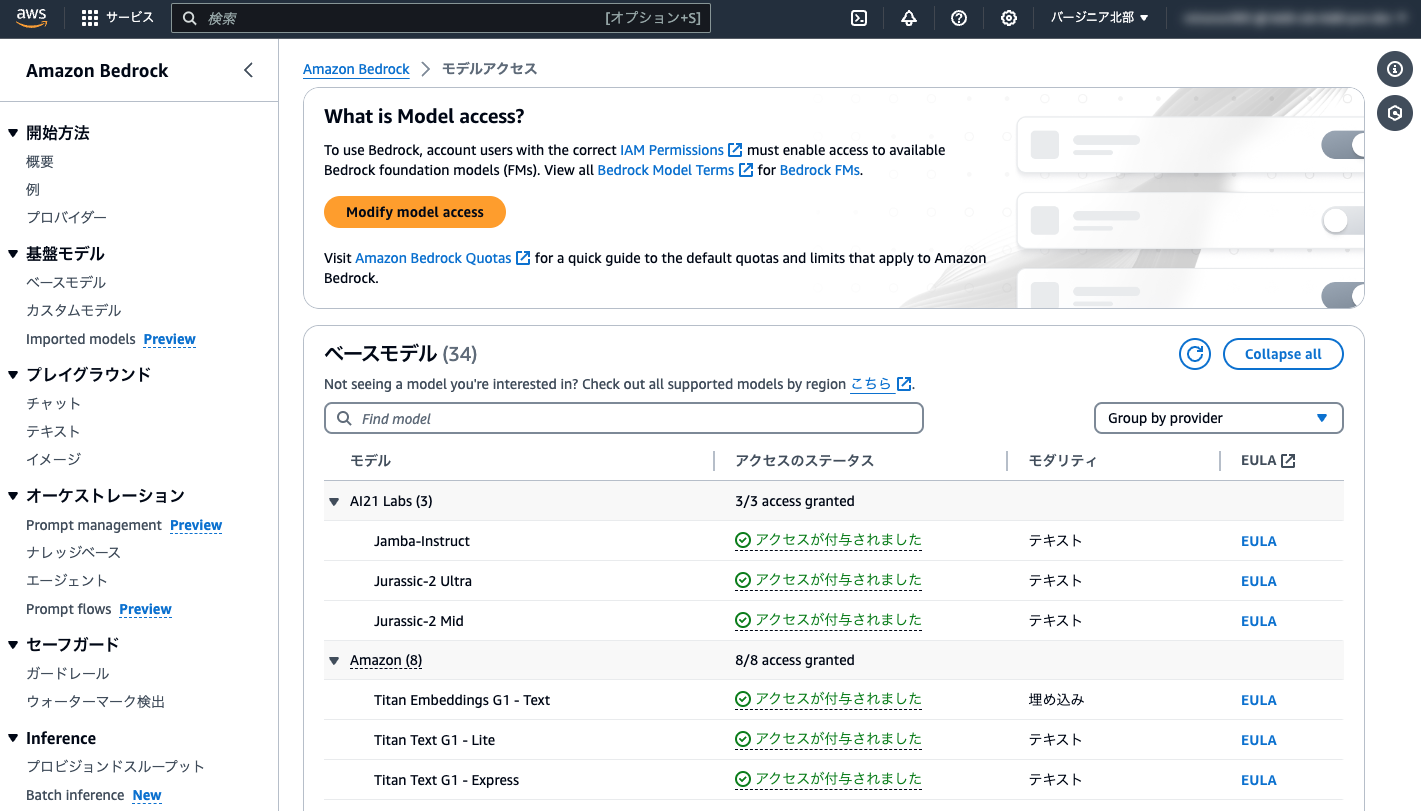Collapse the オーケストレーション sidebar section
The image size is (1421, 811).
tap(13, 496)
